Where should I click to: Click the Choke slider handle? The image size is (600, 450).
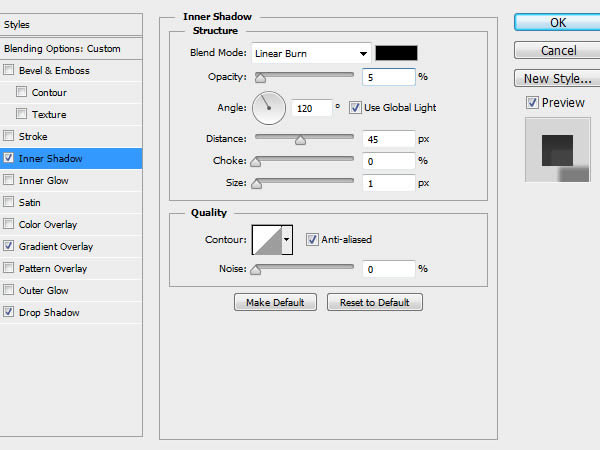tap(256, 162)
